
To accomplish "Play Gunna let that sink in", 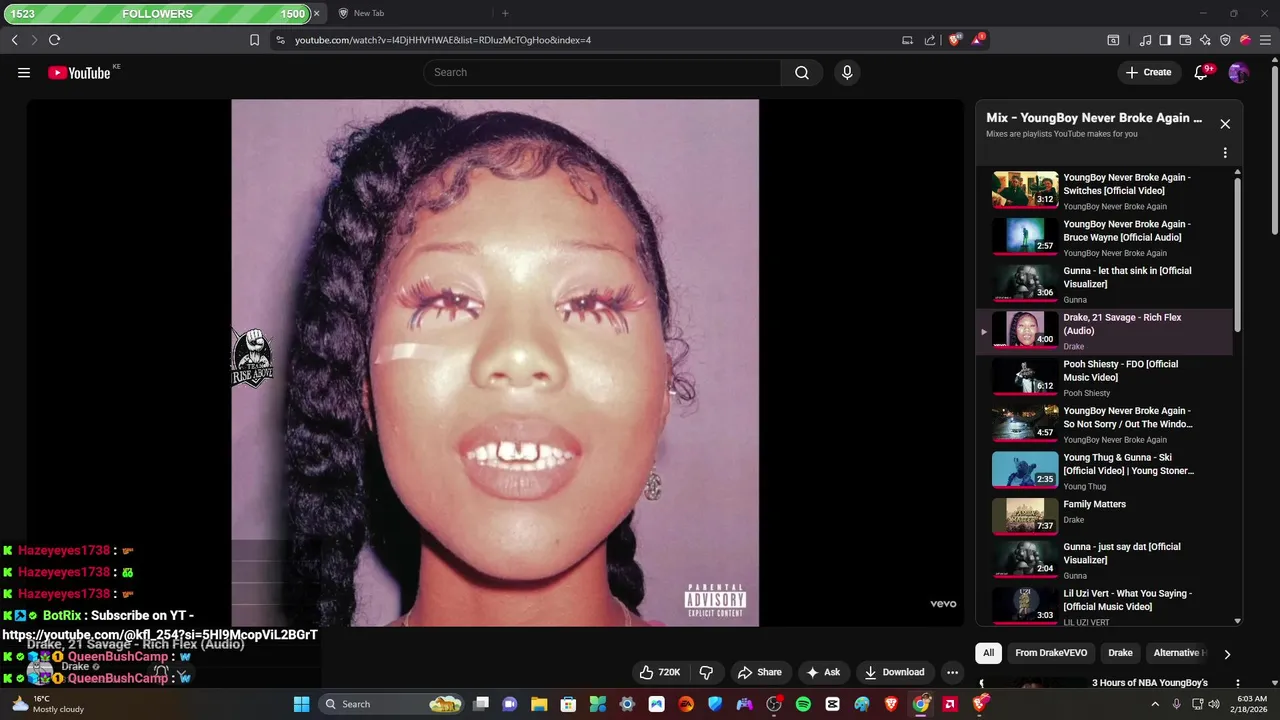I will point(1104,284).
